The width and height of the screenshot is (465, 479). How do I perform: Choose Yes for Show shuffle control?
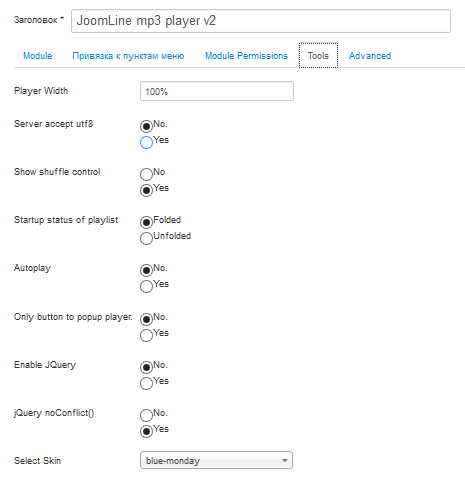146,190
